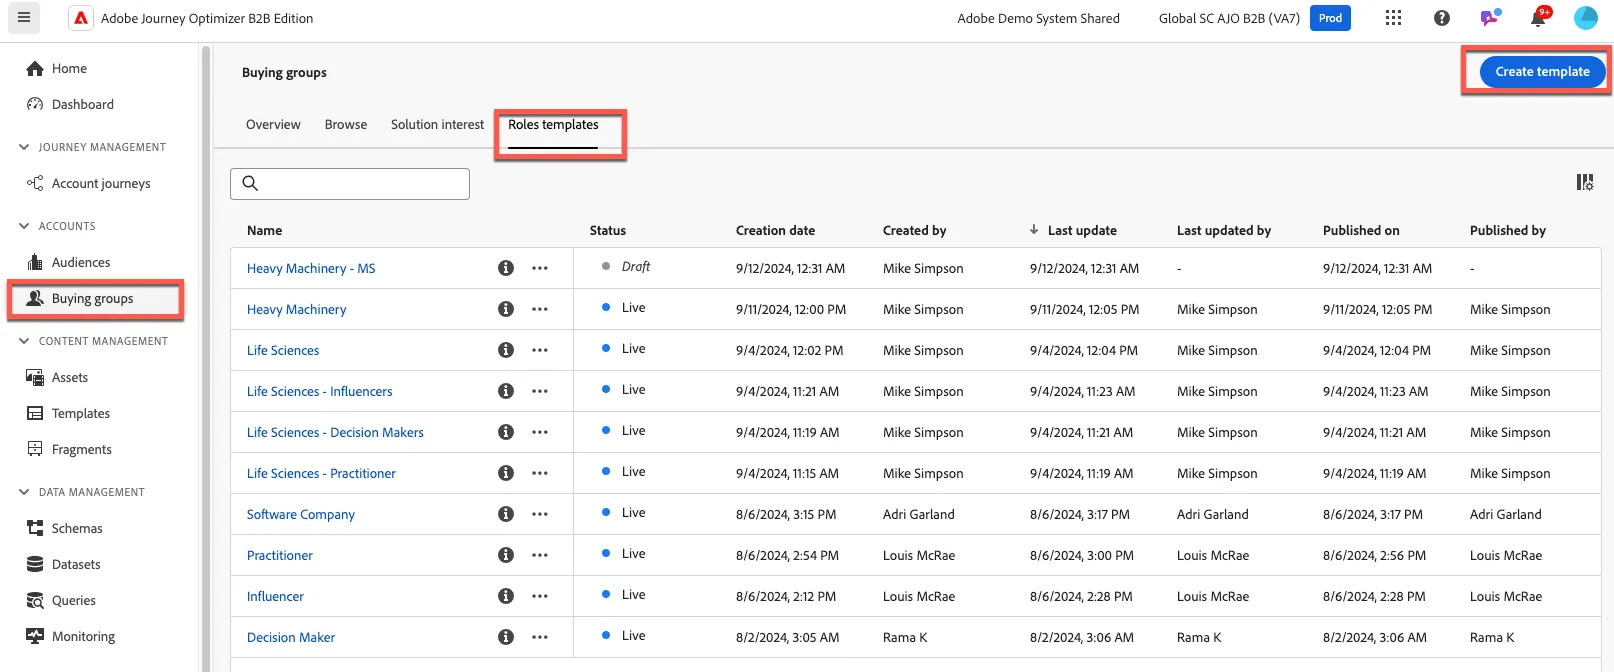This screenshot has width=1614, height=672.
Task: Open the app switcher grid
Action: pyautogui.click(x=1393, y=18)
